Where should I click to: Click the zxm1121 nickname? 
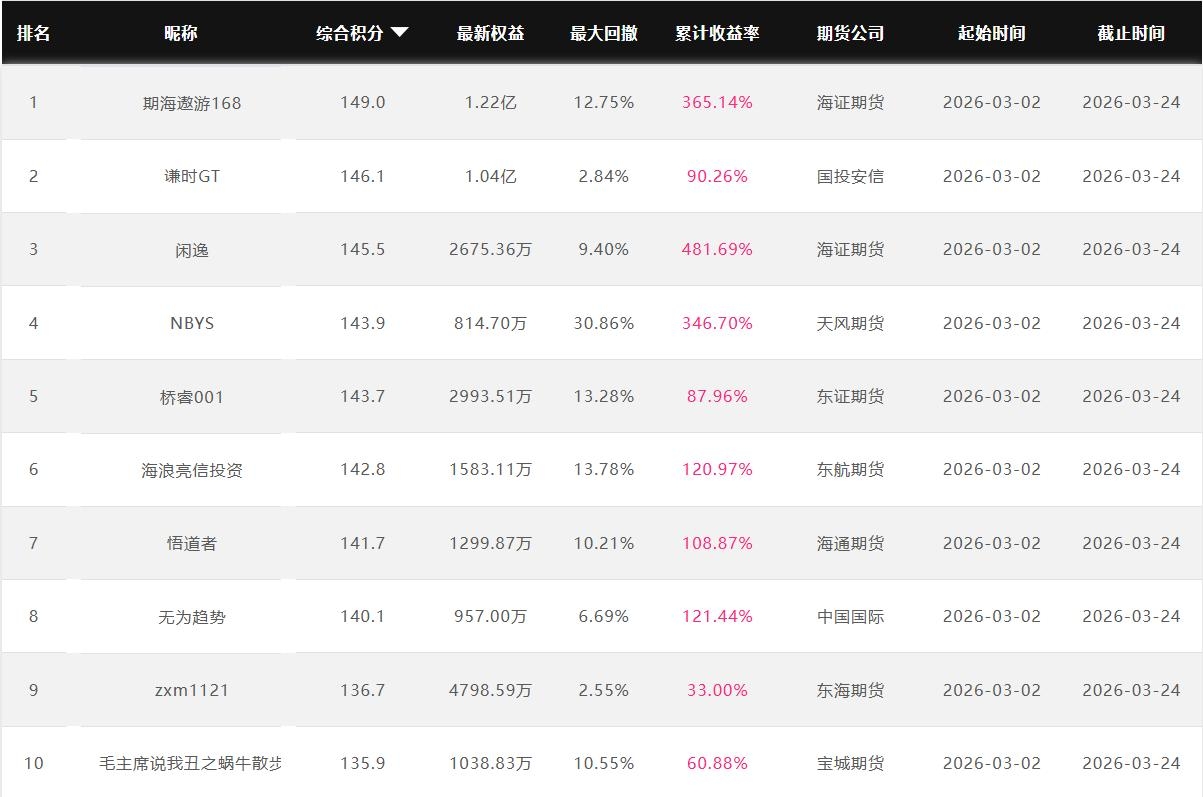coord(192,690)
